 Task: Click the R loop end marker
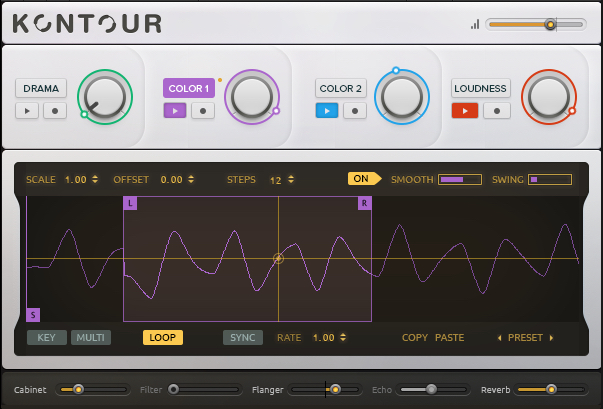[x=365, y=203]
